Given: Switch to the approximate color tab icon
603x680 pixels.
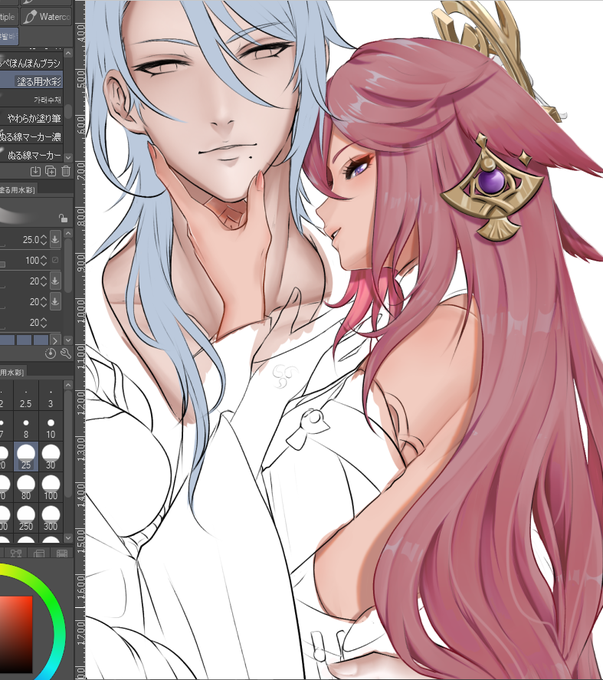Looking at the screenshot, I should click(x=39, y=553).
